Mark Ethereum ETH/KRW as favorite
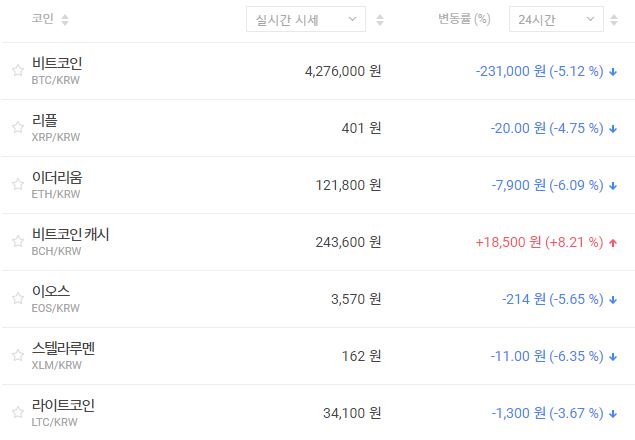The image size is (635, 440). (x=17, y=185)
